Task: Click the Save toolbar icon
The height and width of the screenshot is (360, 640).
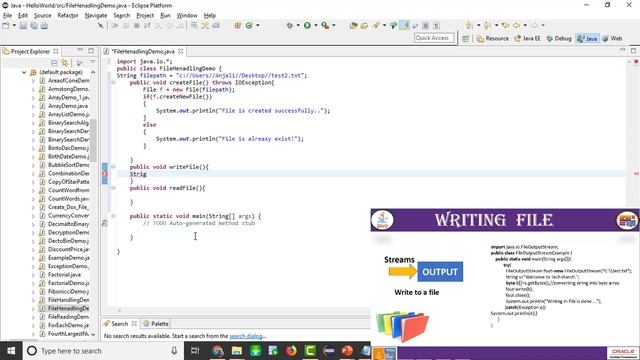Action: (23, 25)
